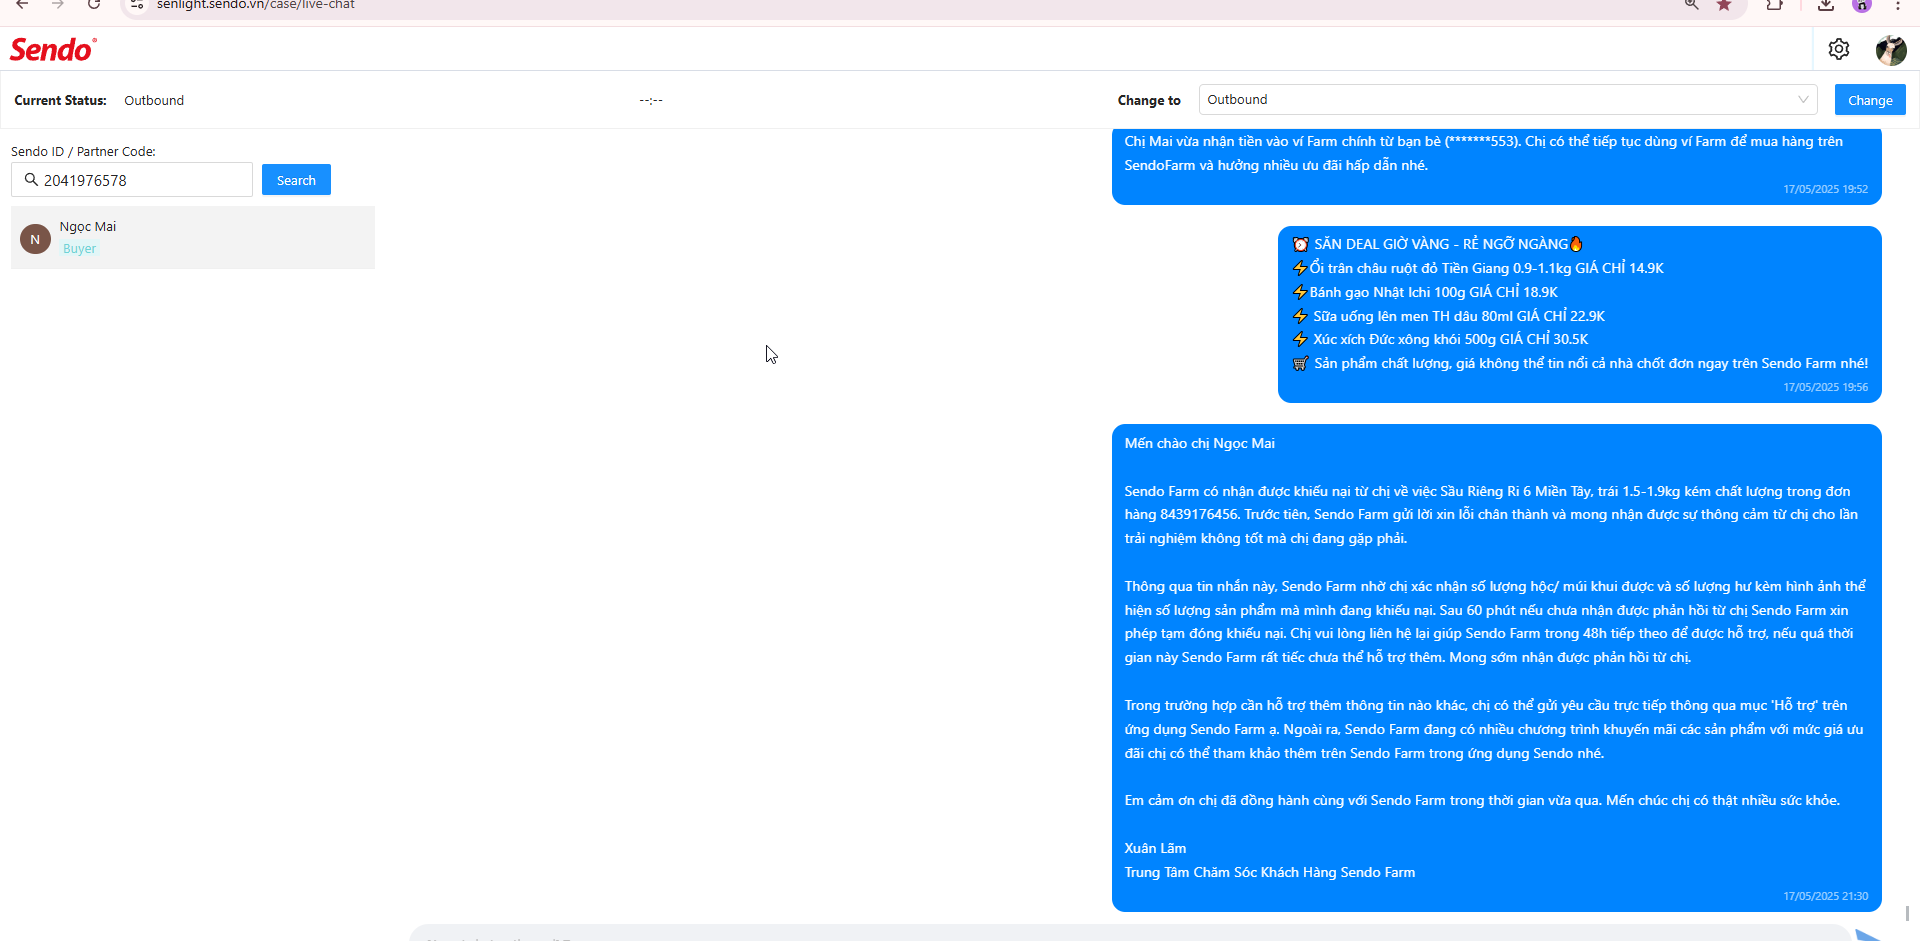The width and height of the screenshot is (1920, 941).
Task: Open the user profile avatar in Sendo header
Action: pyautogui.click(x=1890, y=49)
